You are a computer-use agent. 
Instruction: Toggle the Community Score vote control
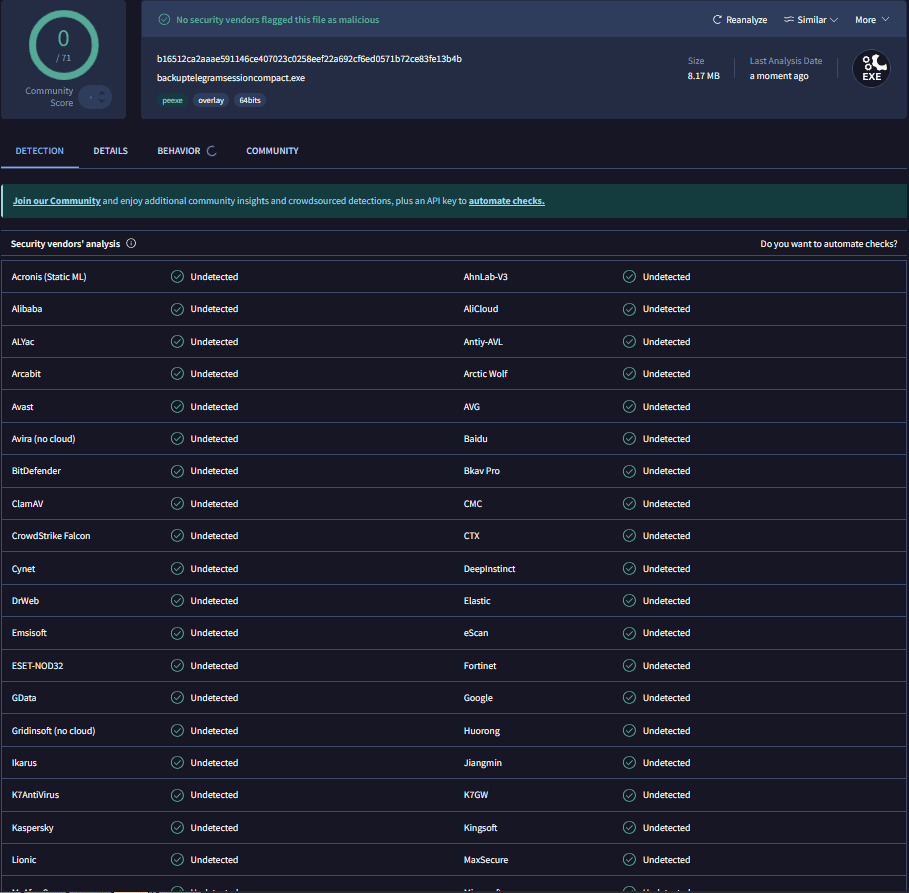[x=95, y=97]
